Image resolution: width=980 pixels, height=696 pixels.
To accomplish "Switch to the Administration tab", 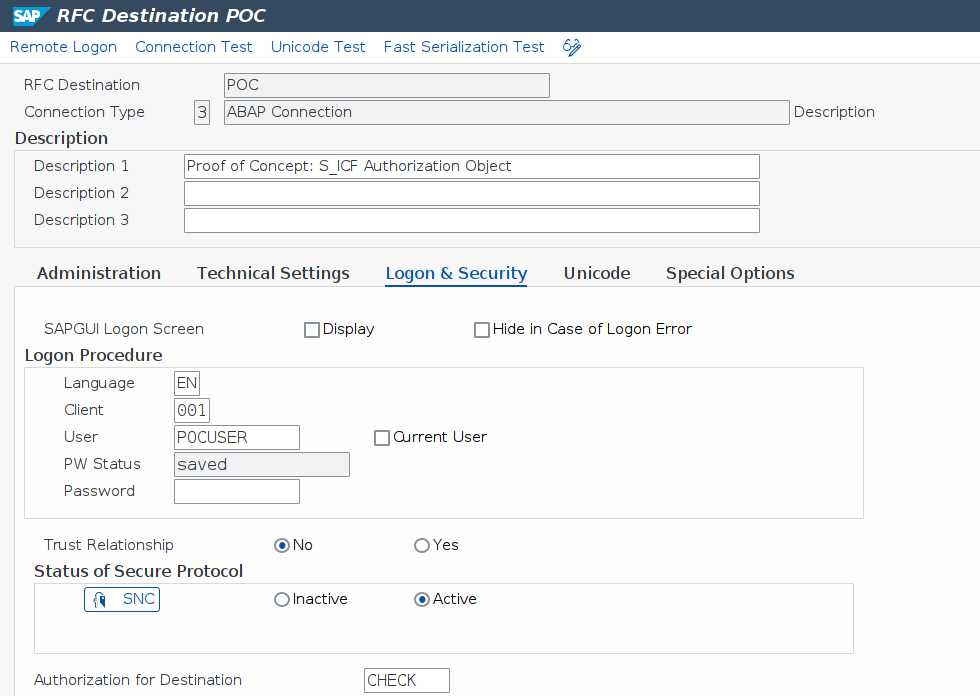I will click(x=98, y=273).
